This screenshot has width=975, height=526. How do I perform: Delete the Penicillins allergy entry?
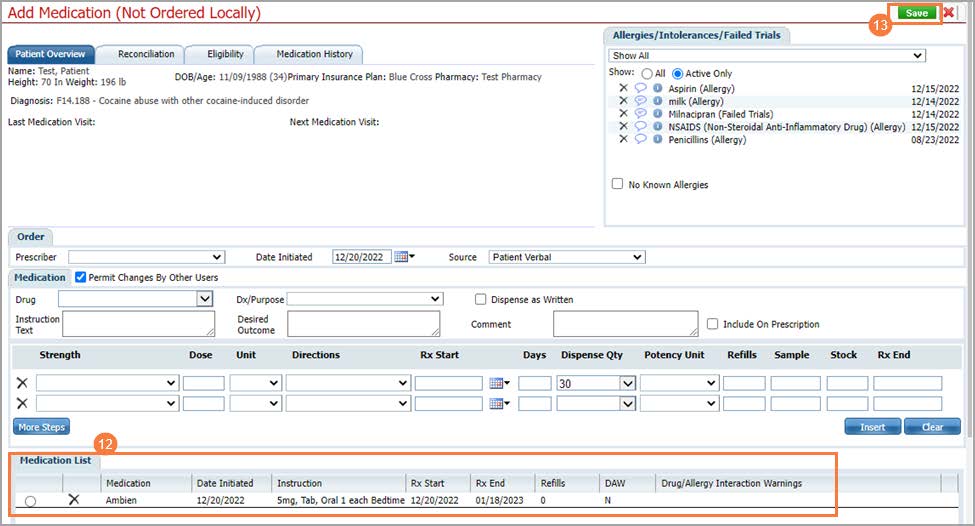(623, 139)
